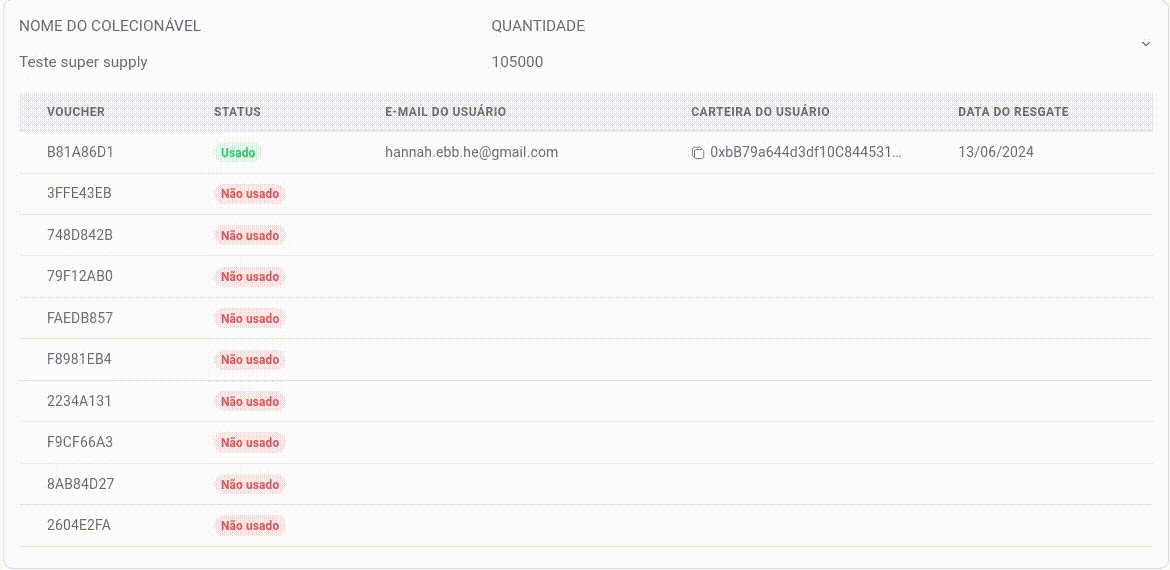Copy the user wallet address icon
This screenshot has height=570, width=1170.
pos(698,153)
